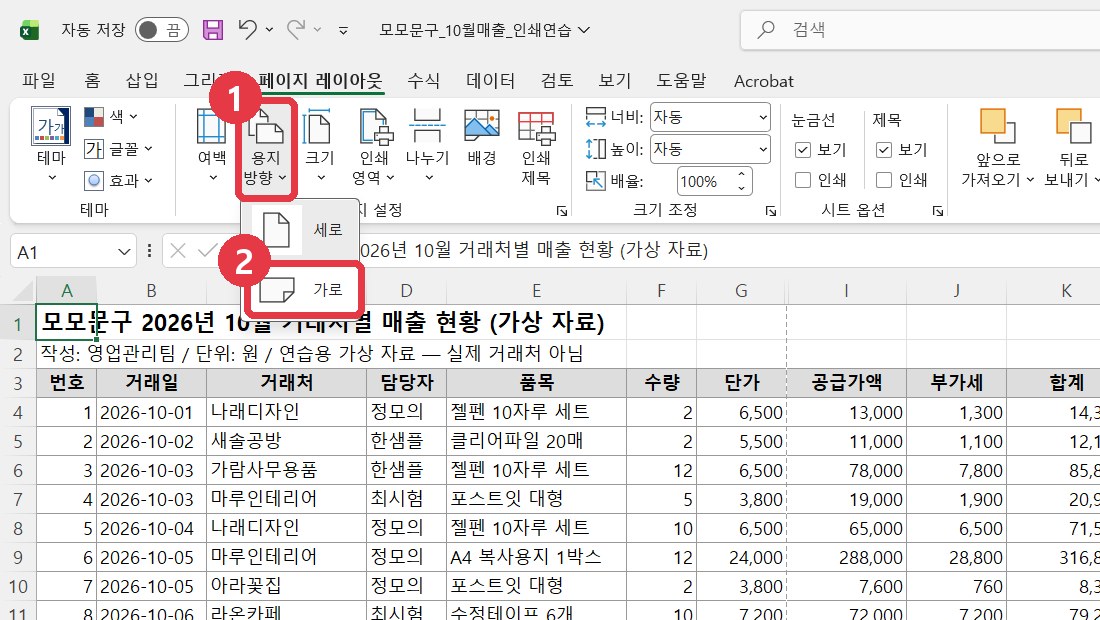Select row 3 header
The width and height of the screenshot is (1100, 620).
click(x=18, y=383)
